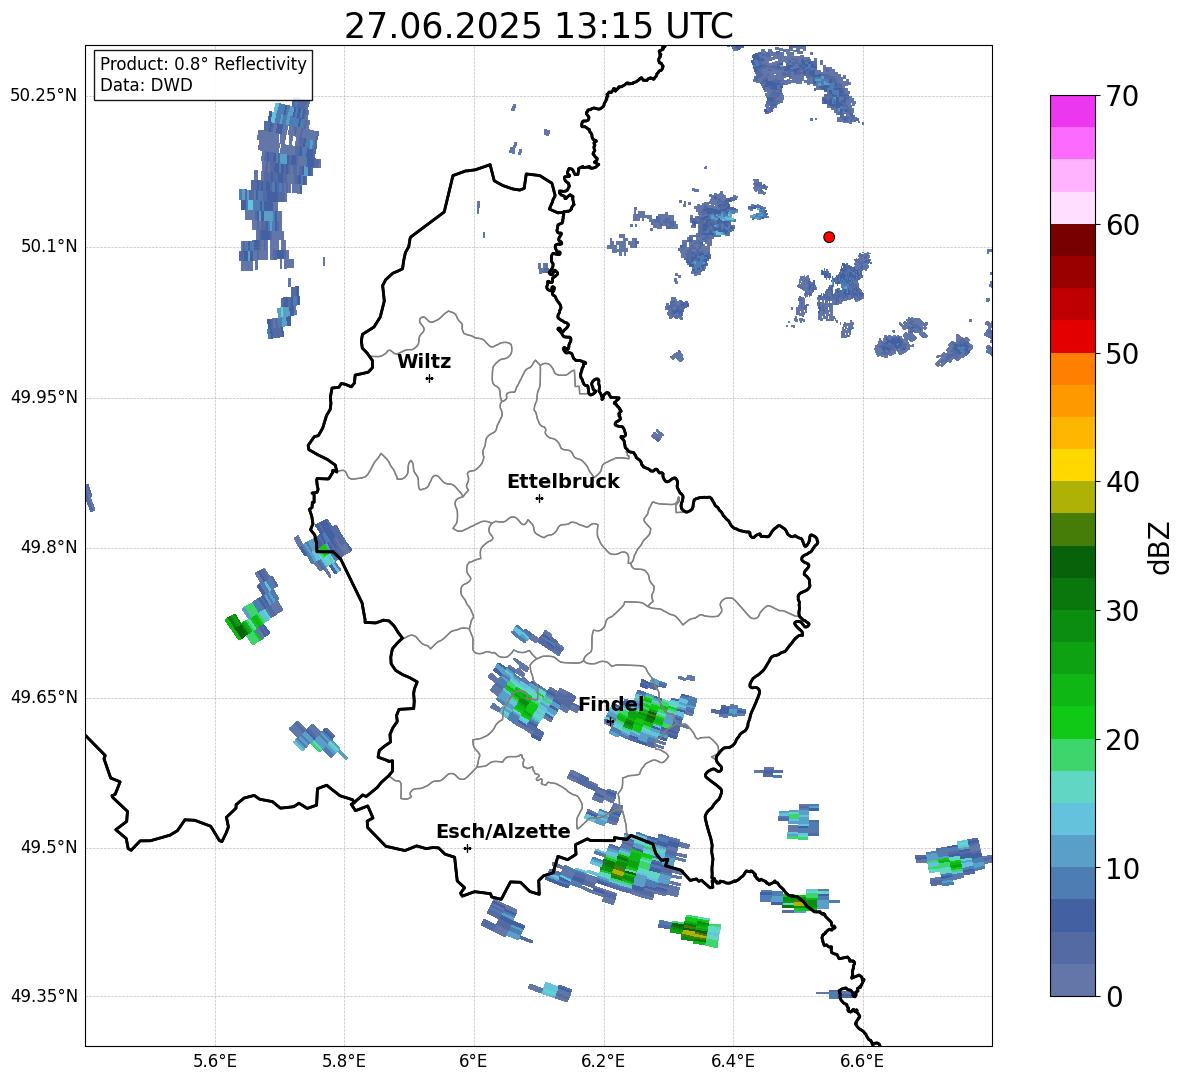The width and height of the screenshot is (1184, 1081).
Task: Click the dark blue colorbar segment just above 0
Action: [x=1072, y=980]
